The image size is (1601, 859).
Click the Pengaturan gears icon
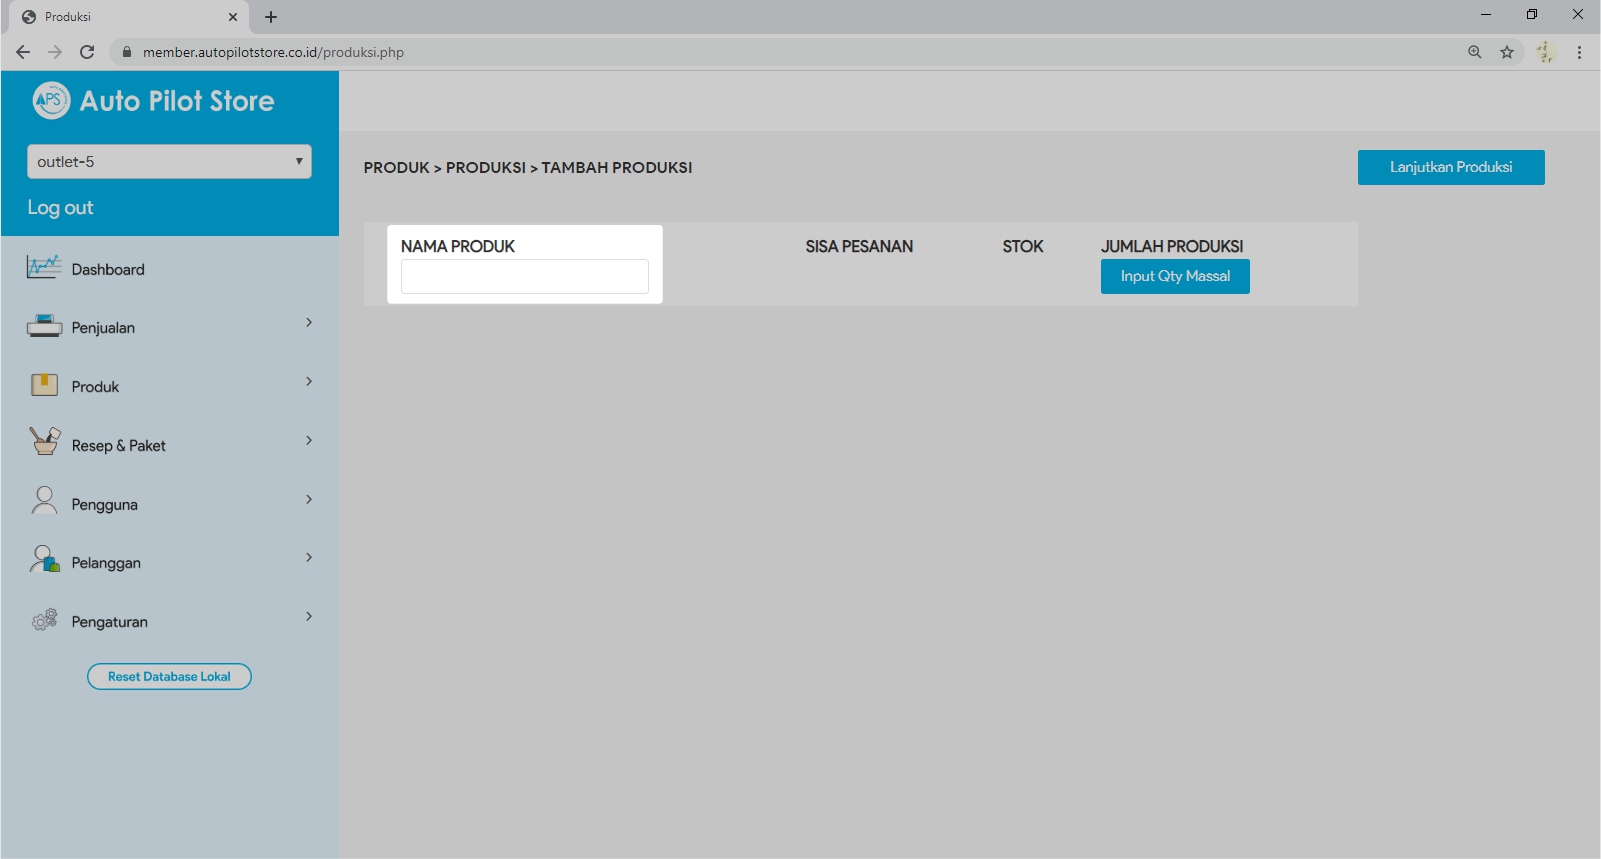coord(44,620)
